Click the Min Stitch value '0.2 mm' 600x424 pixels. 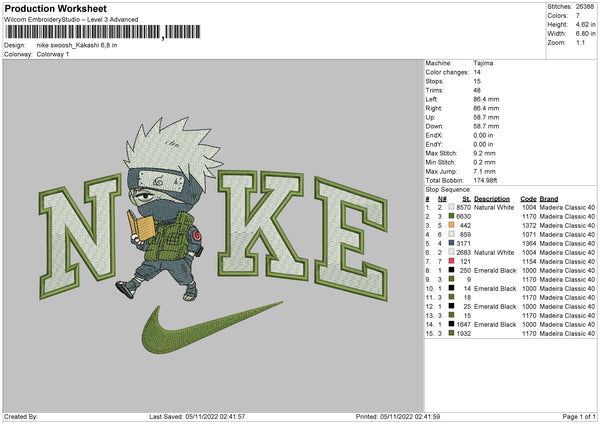[x=484, y=162]
